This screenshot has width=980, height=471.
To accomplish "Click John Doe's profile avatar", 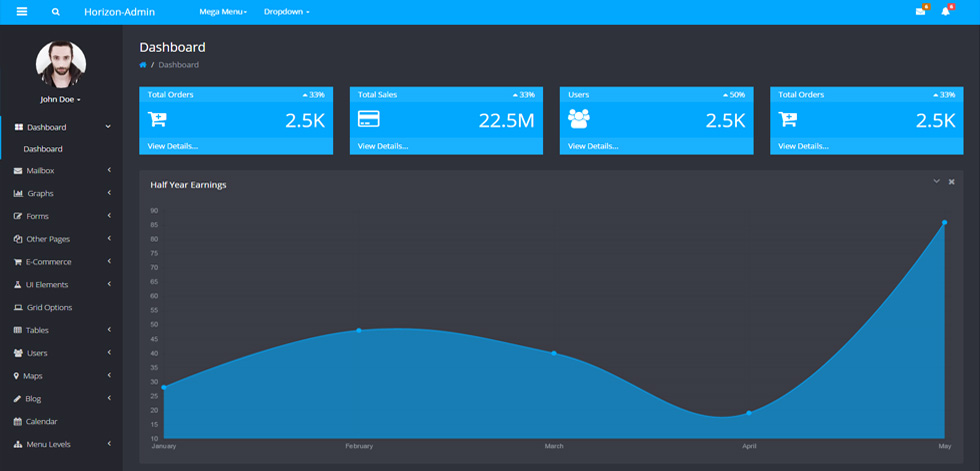I will tap(61, 65).
